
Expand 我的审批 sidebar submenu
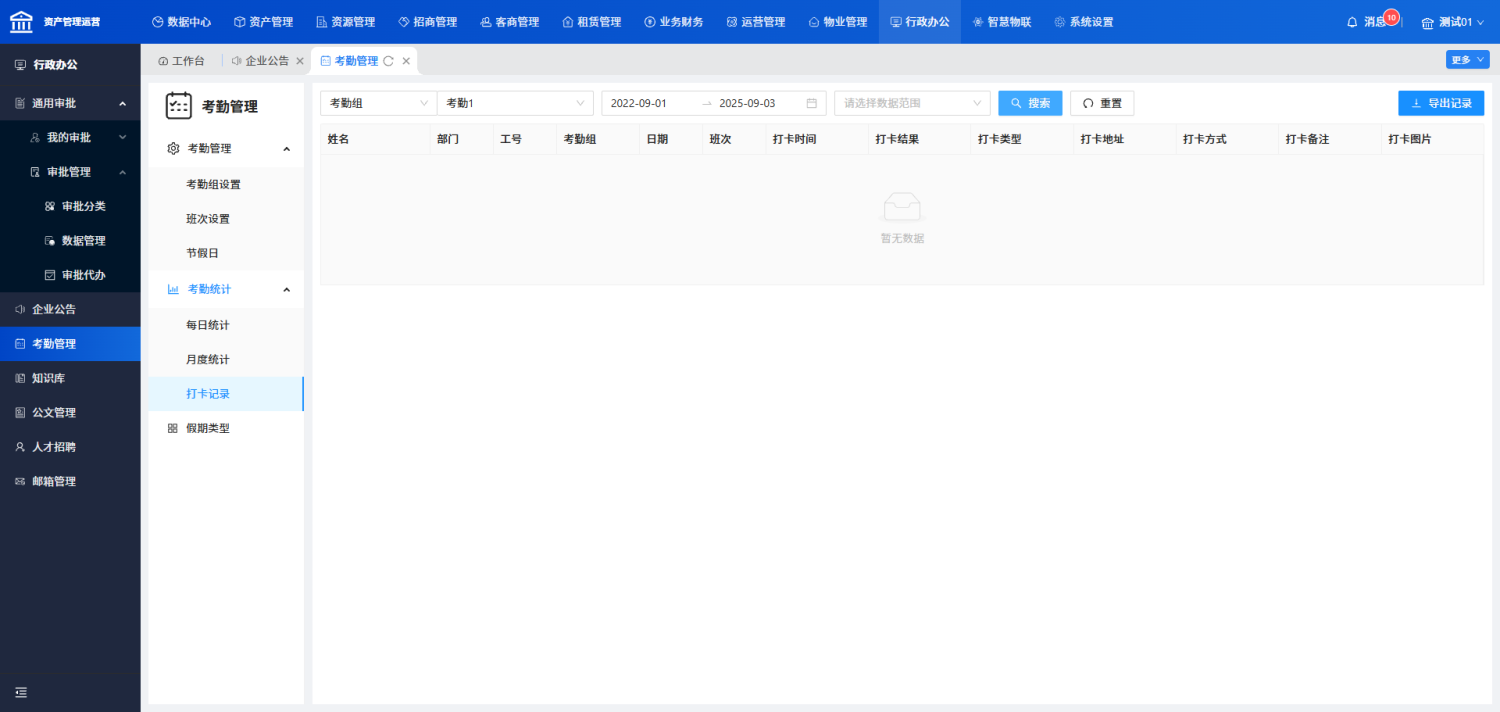[x=70, y=137]
